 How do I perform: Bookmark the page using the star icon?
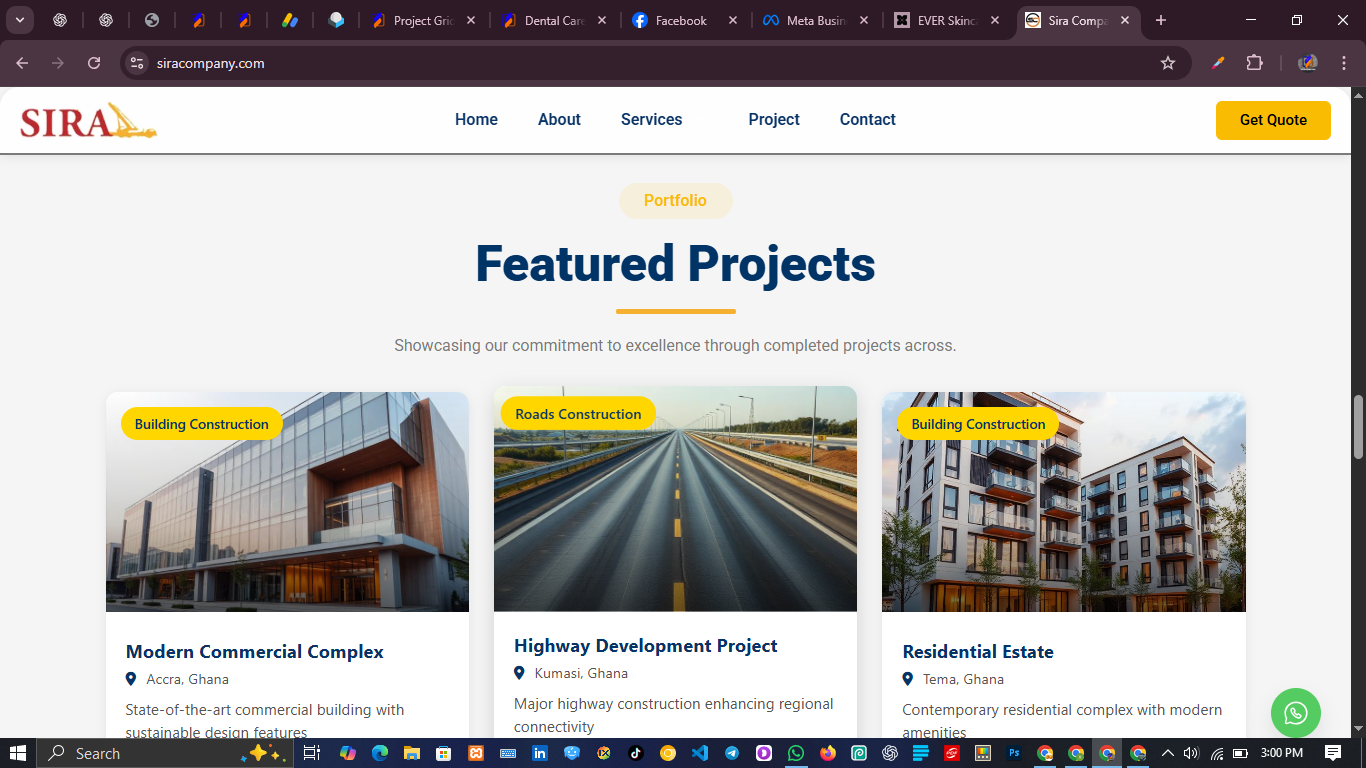1168,62
